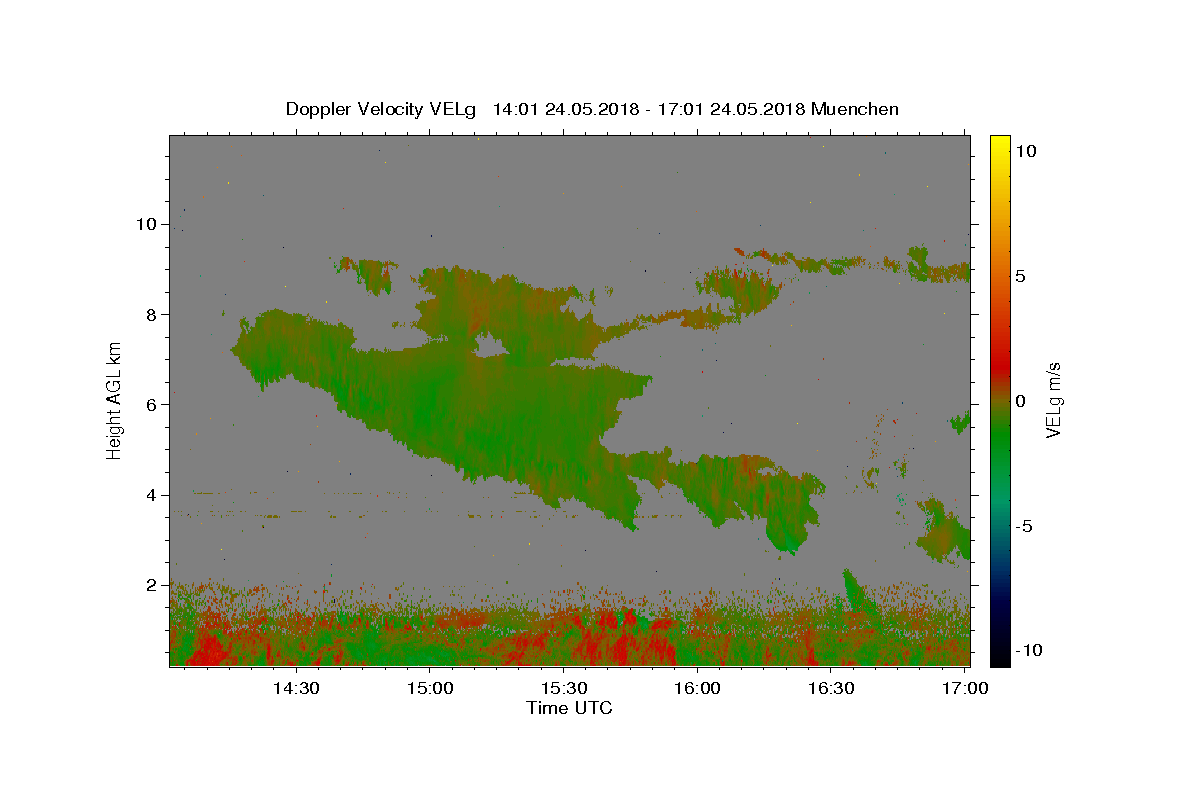Click the height tick label 2
The width and height of the screenshot is (1200, 800).
pyautogui.click(x=151, y=585)
